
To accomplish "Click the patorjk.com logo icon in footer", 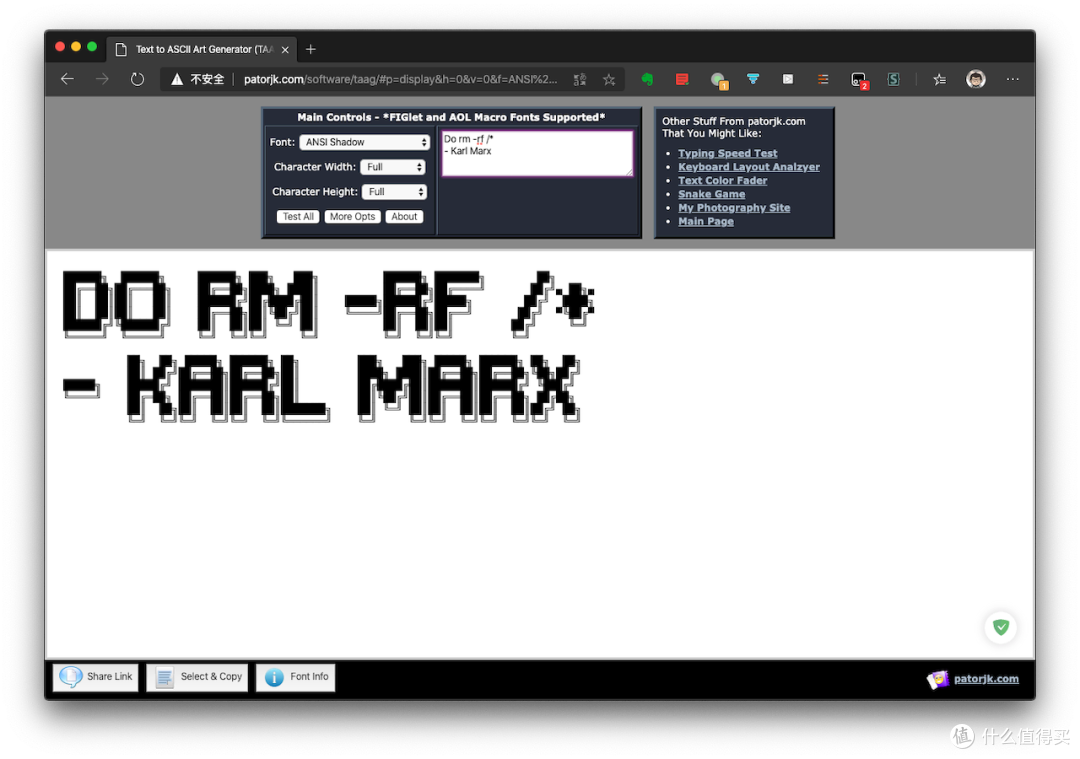I will 937,679.
